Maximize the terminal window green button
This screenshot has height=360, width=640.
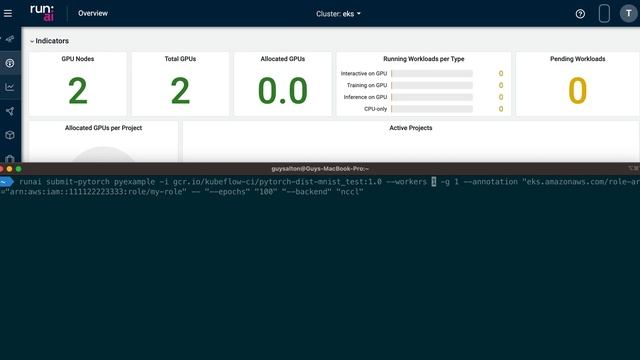click(18, 169)
